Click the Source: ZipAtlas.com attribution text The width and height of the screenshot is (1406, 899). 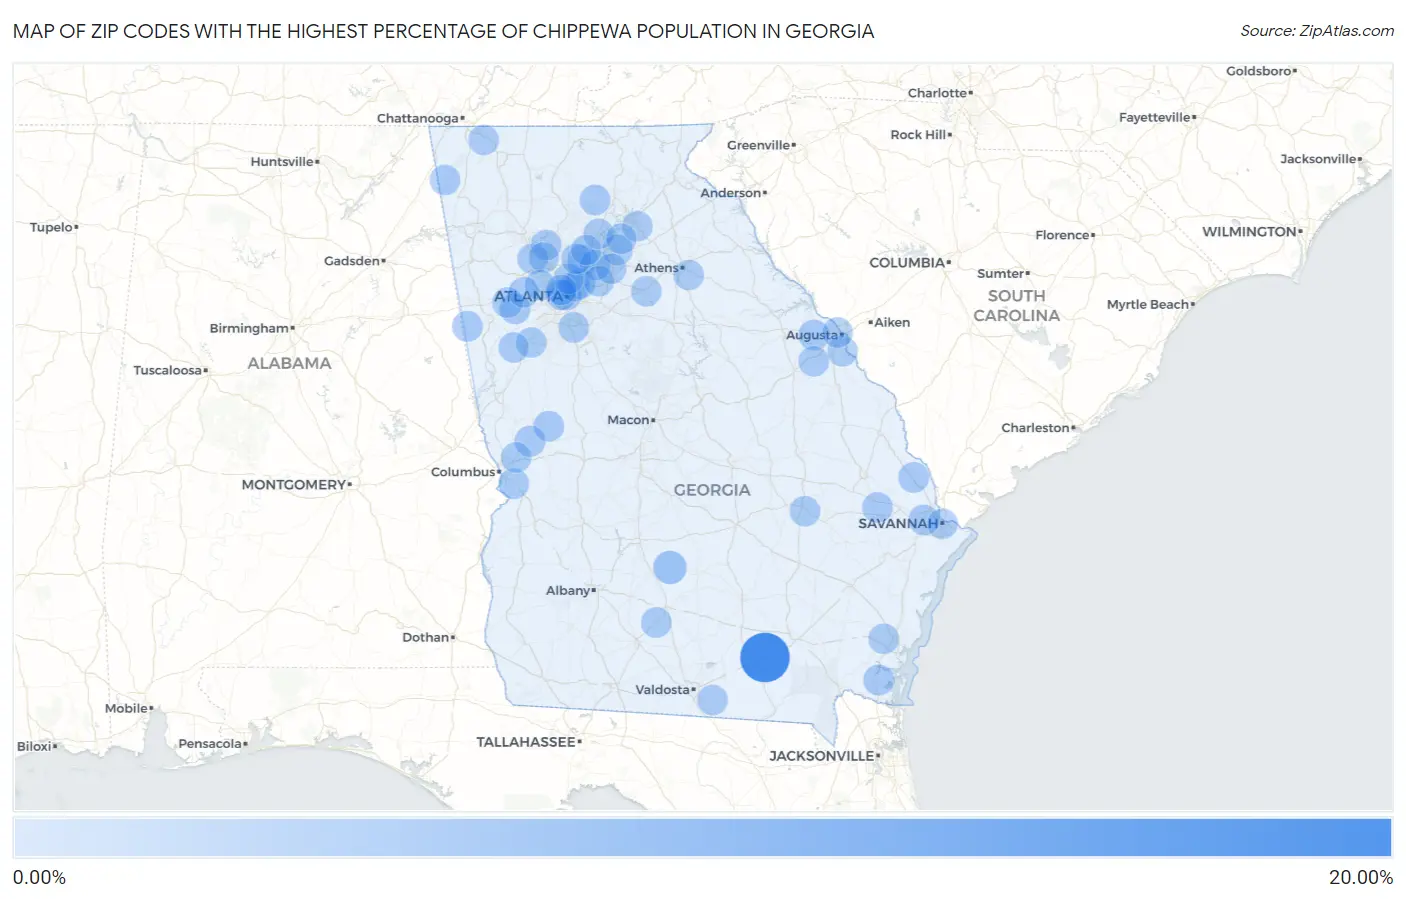pyautogui.click(x=1317, y=31)
